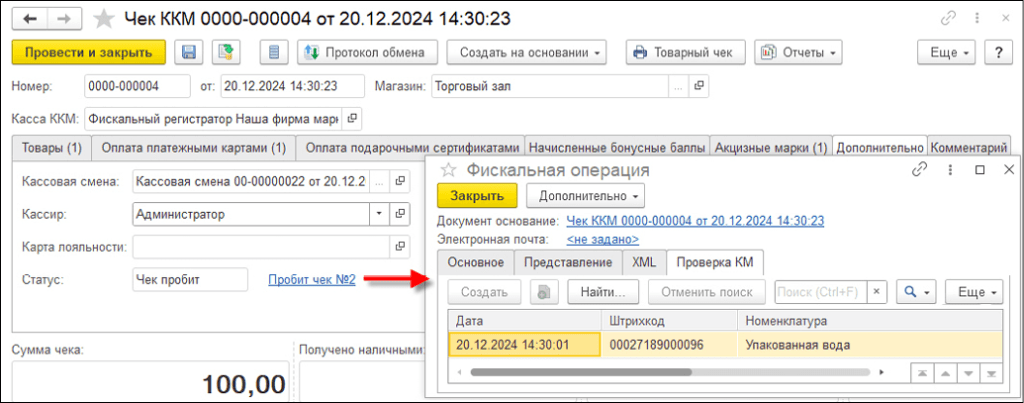Clear the search field with the x icon
1024x403 pixels.
click(x=877, y=292)
